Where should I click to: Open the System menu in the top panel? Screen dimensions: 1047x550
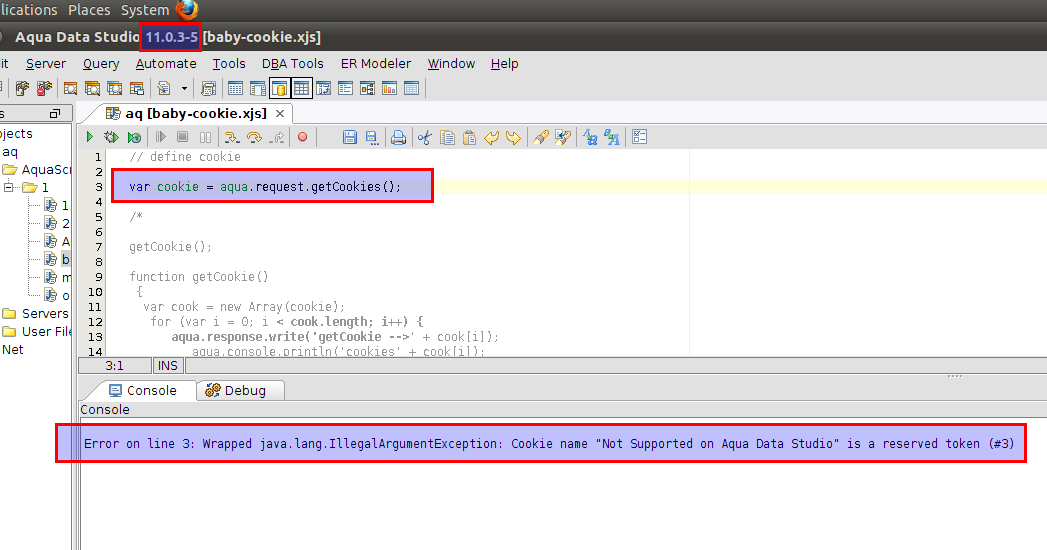point(145,10)
